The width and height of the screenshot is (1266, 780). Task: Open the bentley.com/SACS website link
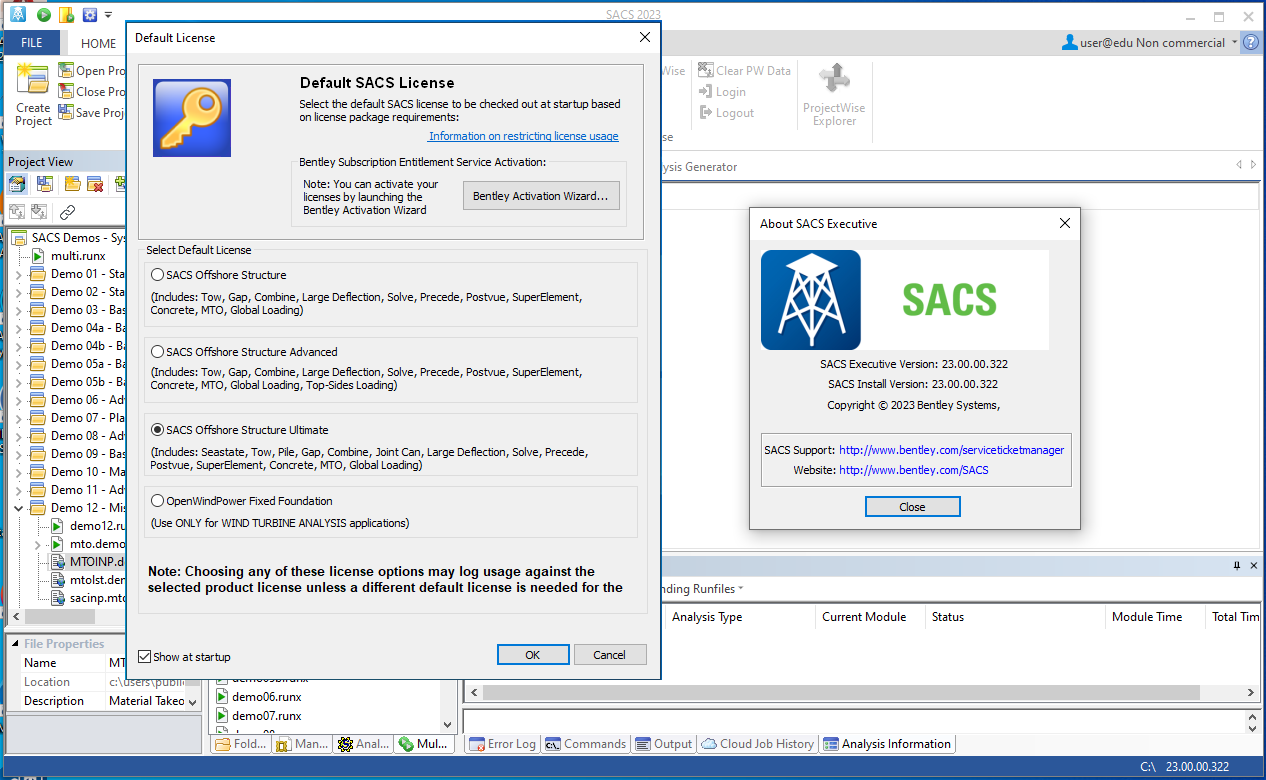(914, 470)
